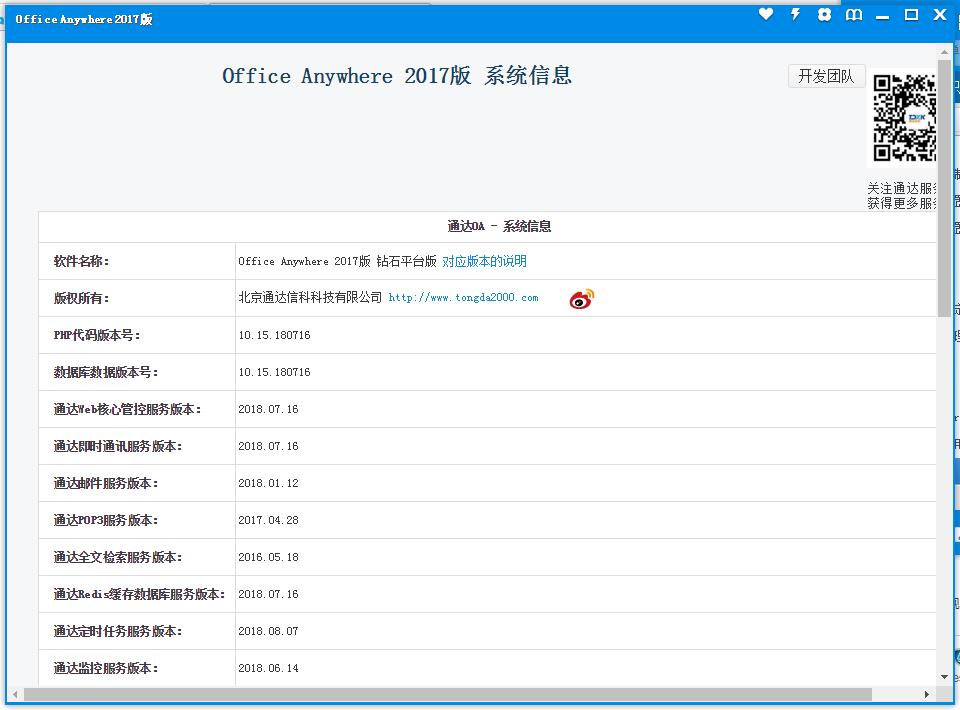960x710 pixels.
Task: Click the lightning bolt icon in title bar
Action: (796, 15)
